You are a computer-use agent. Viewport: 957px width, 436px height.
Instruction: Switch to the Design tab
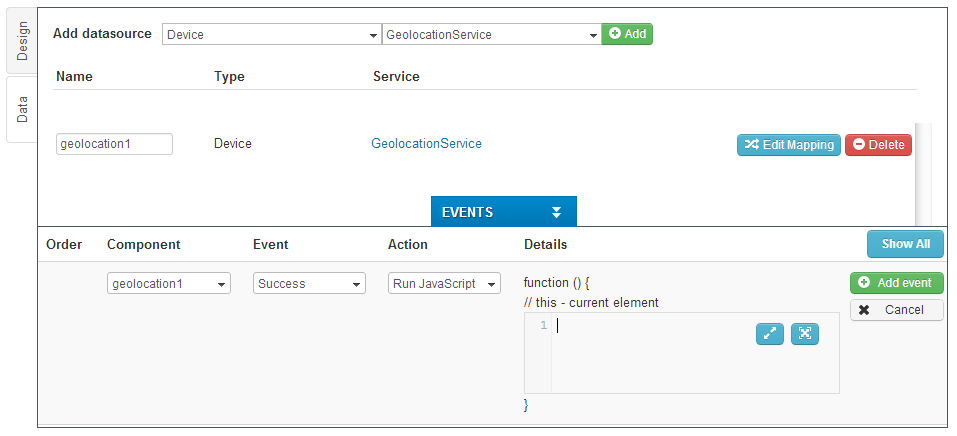22,40
